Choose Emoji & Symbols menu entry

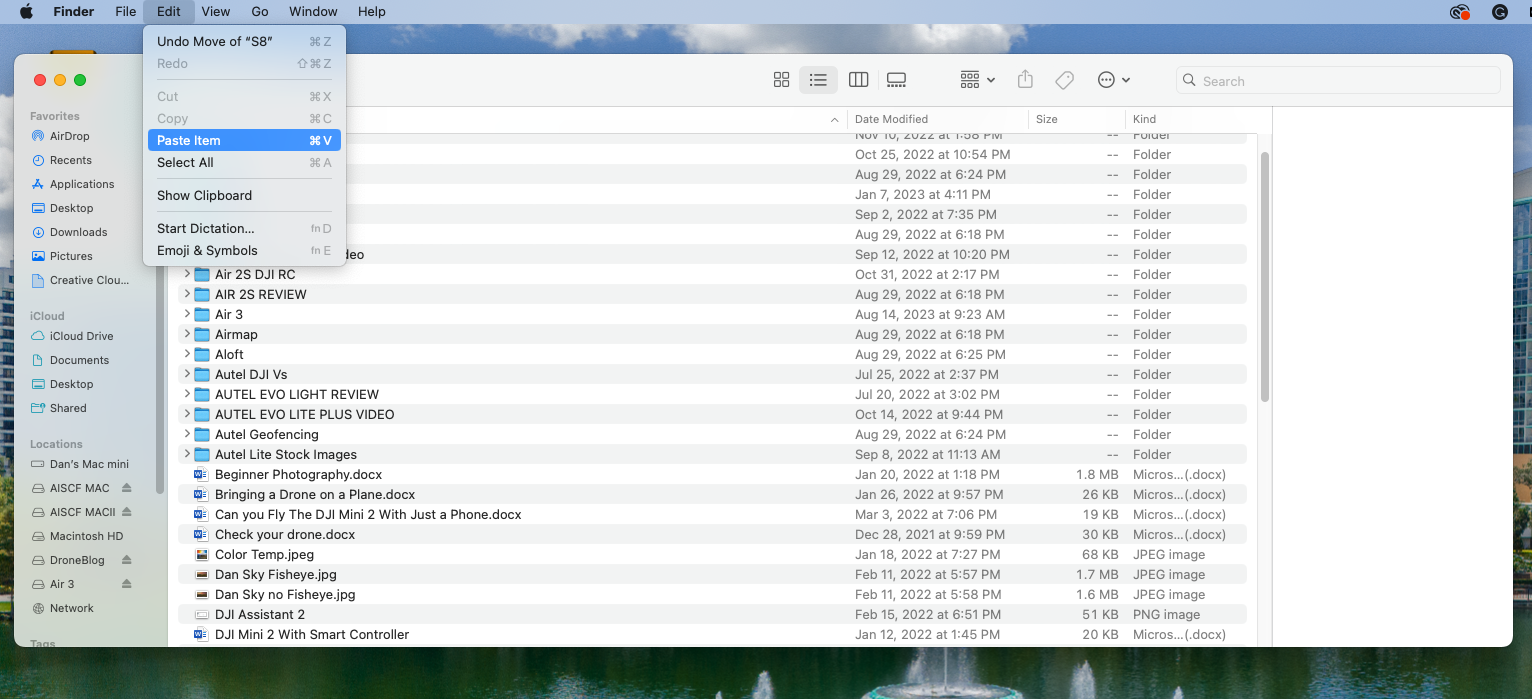[x=244, y=251]
